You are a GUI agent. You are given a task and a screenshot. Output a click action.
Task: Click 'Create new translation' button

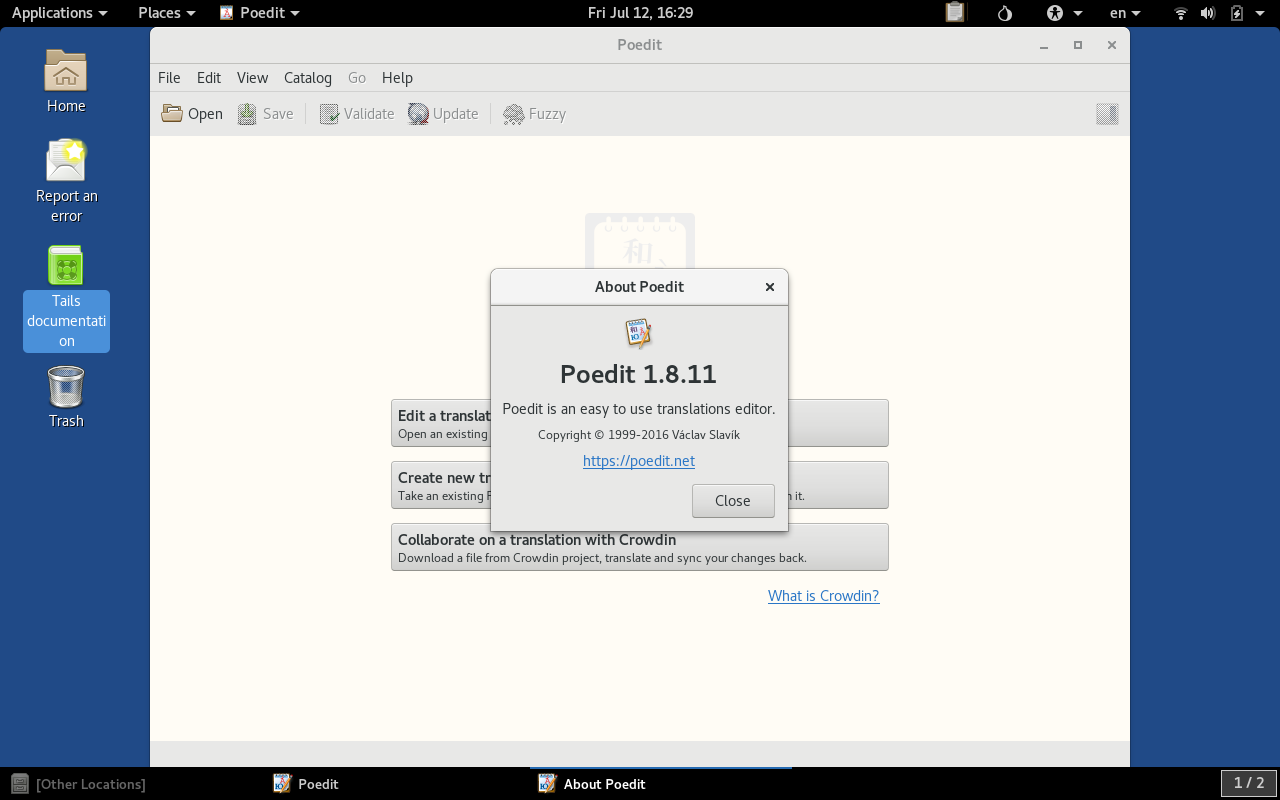640,485
